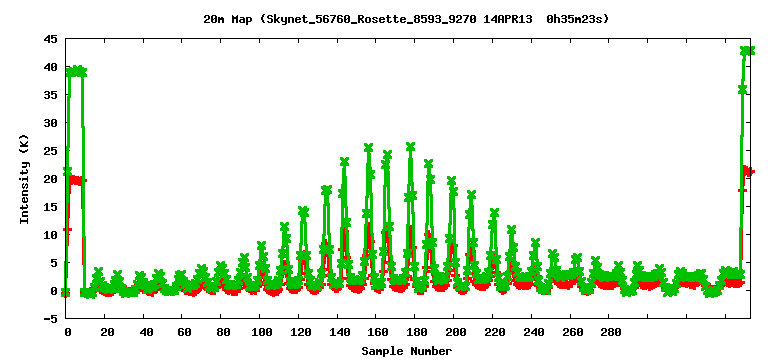Viewport: 768px width, 360px height.
Task: Click the 10 tick label on y-axis
Action: [50, 235]
